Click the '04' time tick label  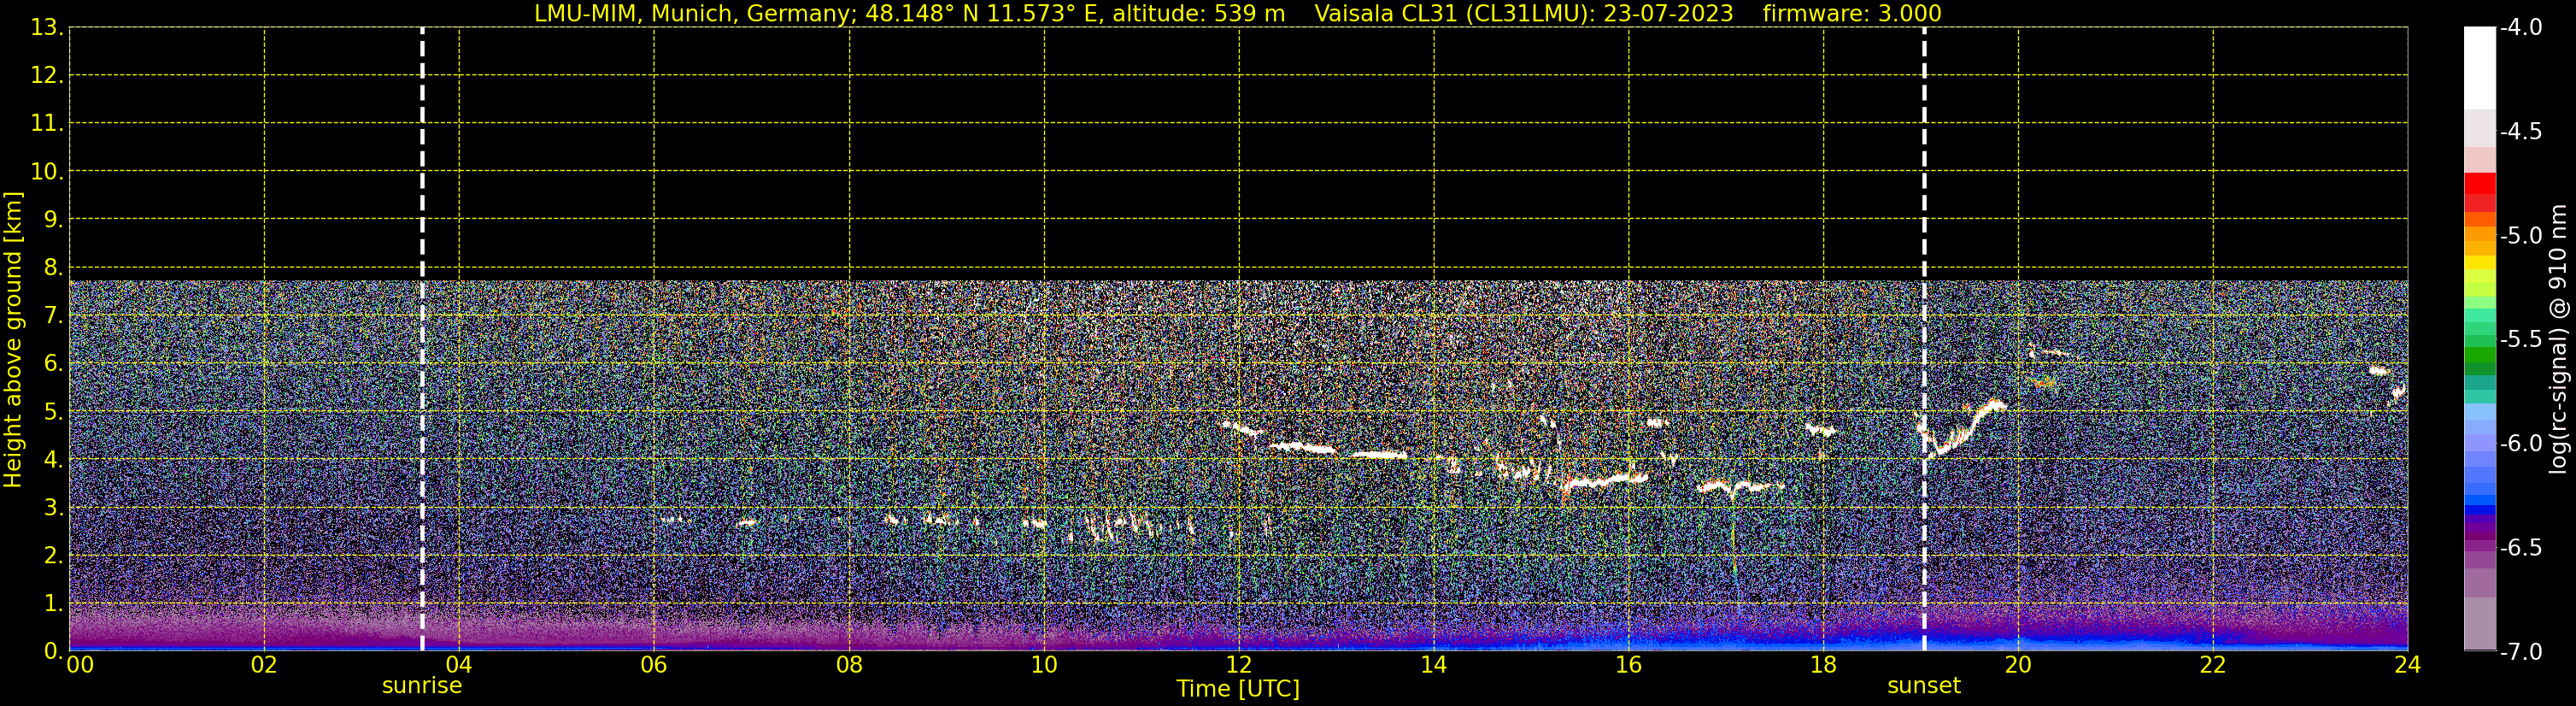tap(459, 665)
